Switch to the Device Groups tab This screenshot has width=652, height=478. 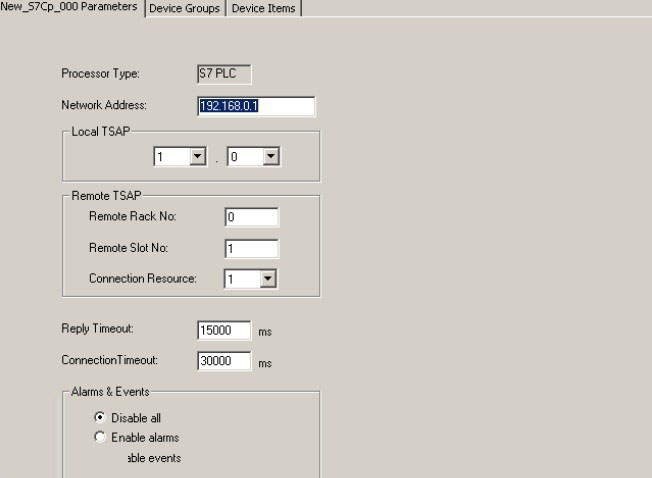(x=185, y=8)
